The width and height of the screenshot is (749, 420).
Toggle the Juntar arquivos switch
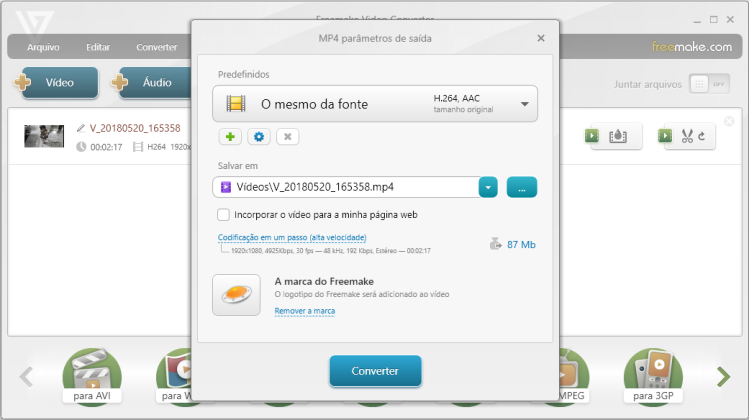click(x=709, y=84)
